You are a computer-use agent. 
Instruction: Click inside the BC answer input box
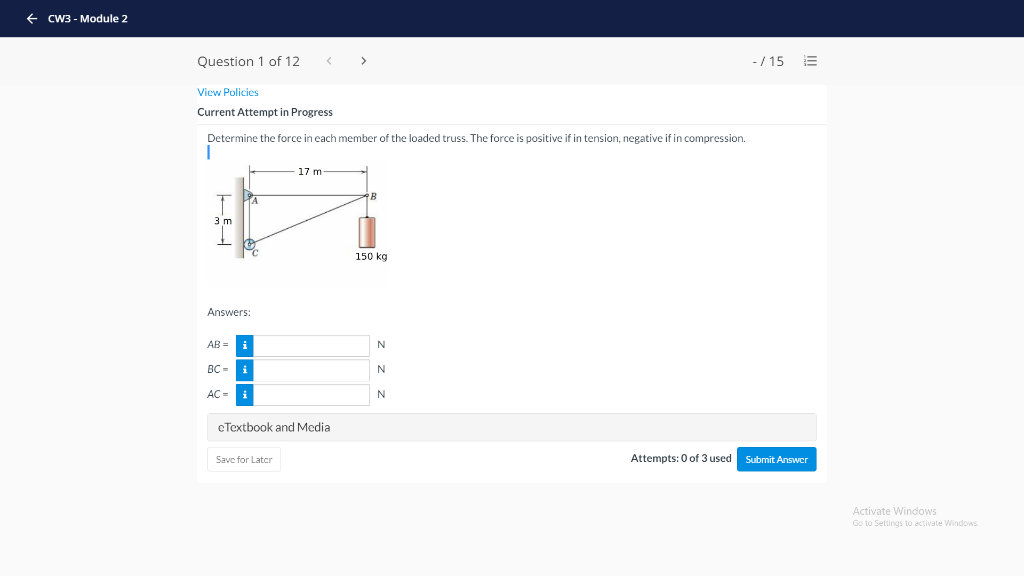pyautogui.click(x=312, y=369)
